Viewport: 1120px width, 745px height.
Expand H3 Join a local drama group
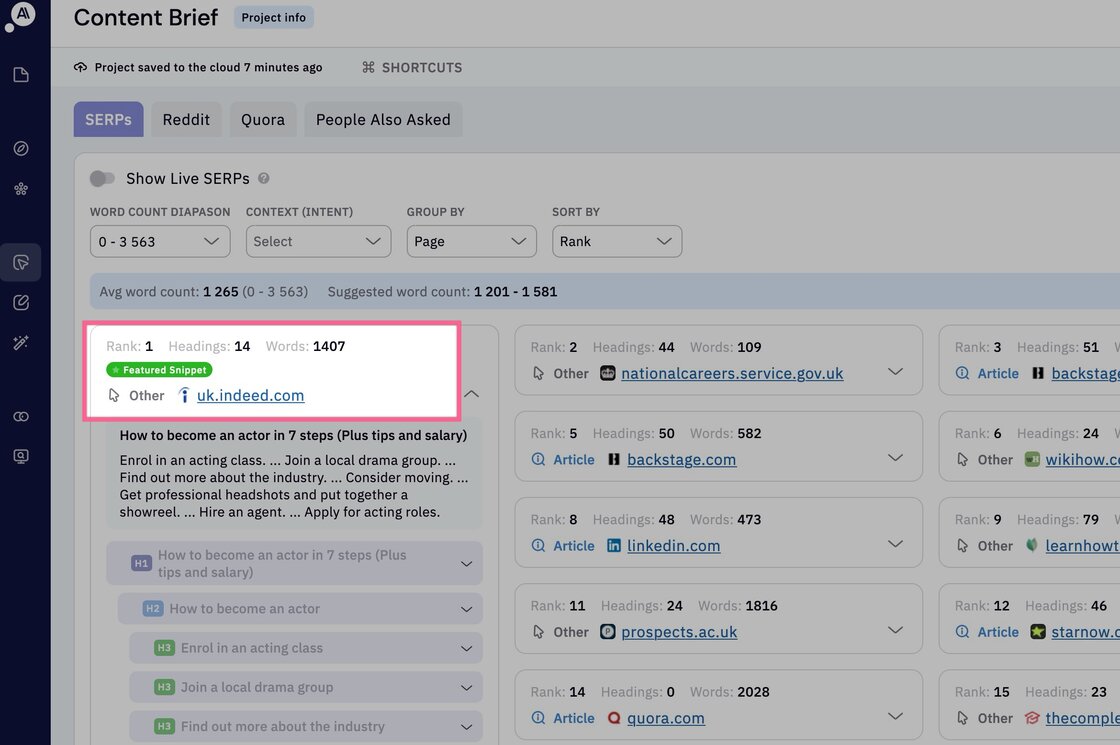(466, 688)
